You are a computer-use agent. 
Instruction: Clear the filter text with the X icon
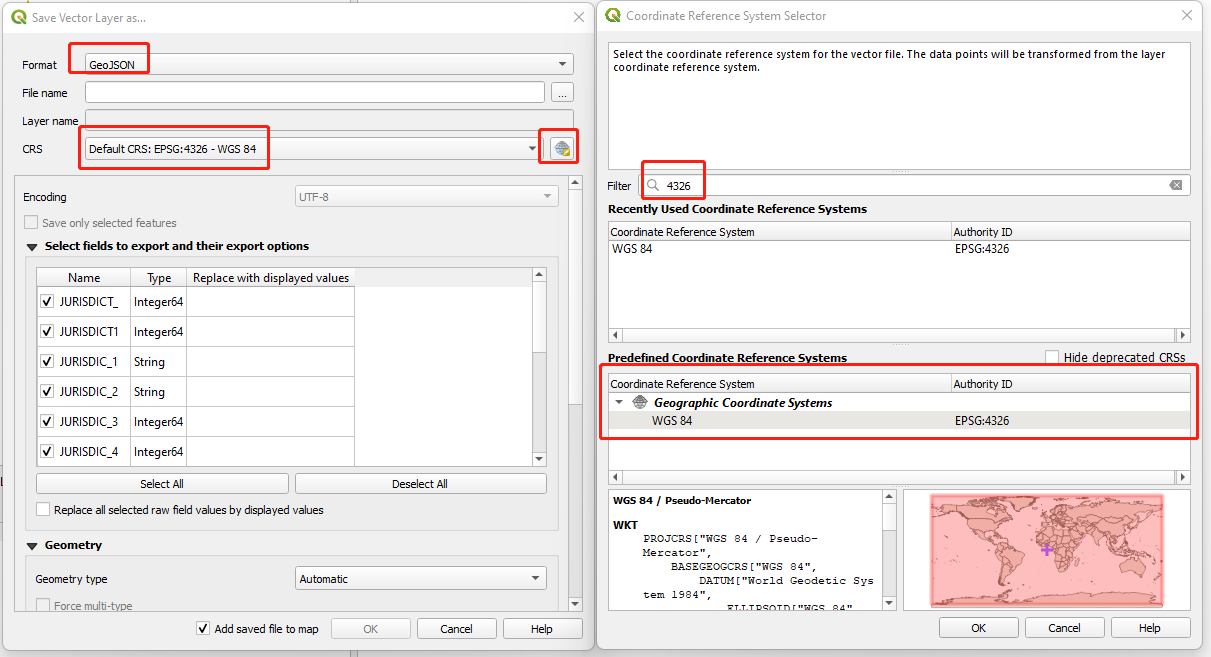coord(1176,185)
